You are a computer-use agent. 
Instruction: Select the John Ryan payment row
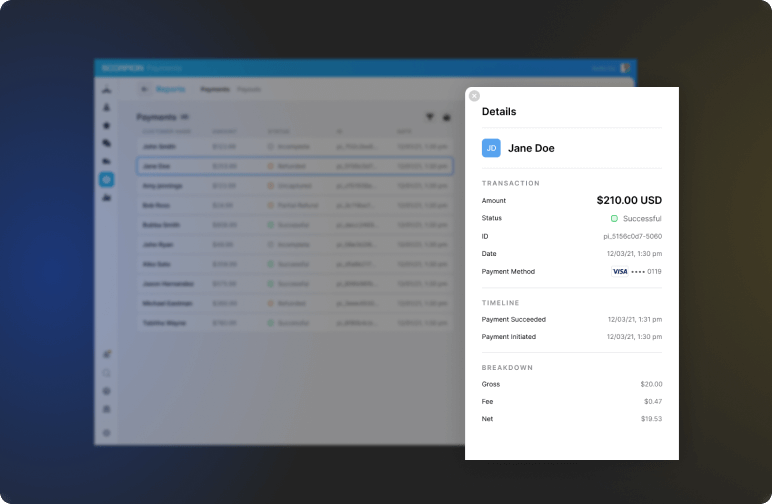[x=295, y=245]
